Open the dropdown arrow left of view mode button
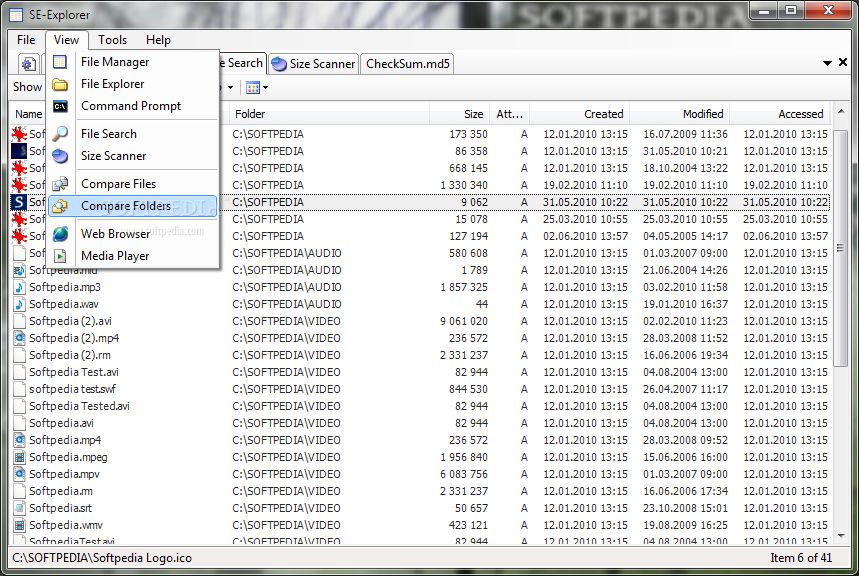 230,88
